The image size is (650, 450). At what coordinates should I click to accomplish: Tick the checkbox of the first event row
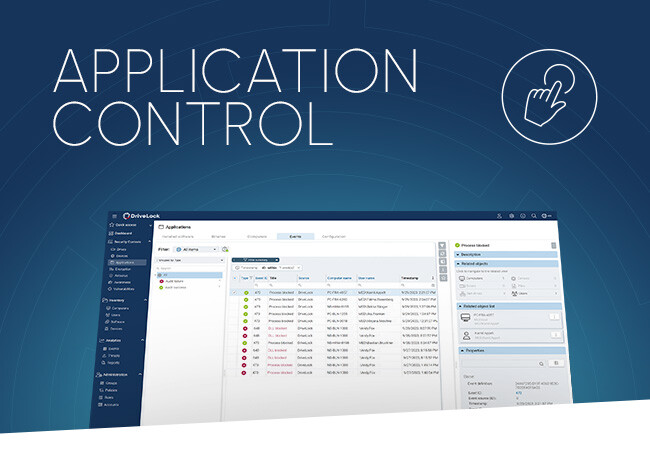click(x=234, y=293)
